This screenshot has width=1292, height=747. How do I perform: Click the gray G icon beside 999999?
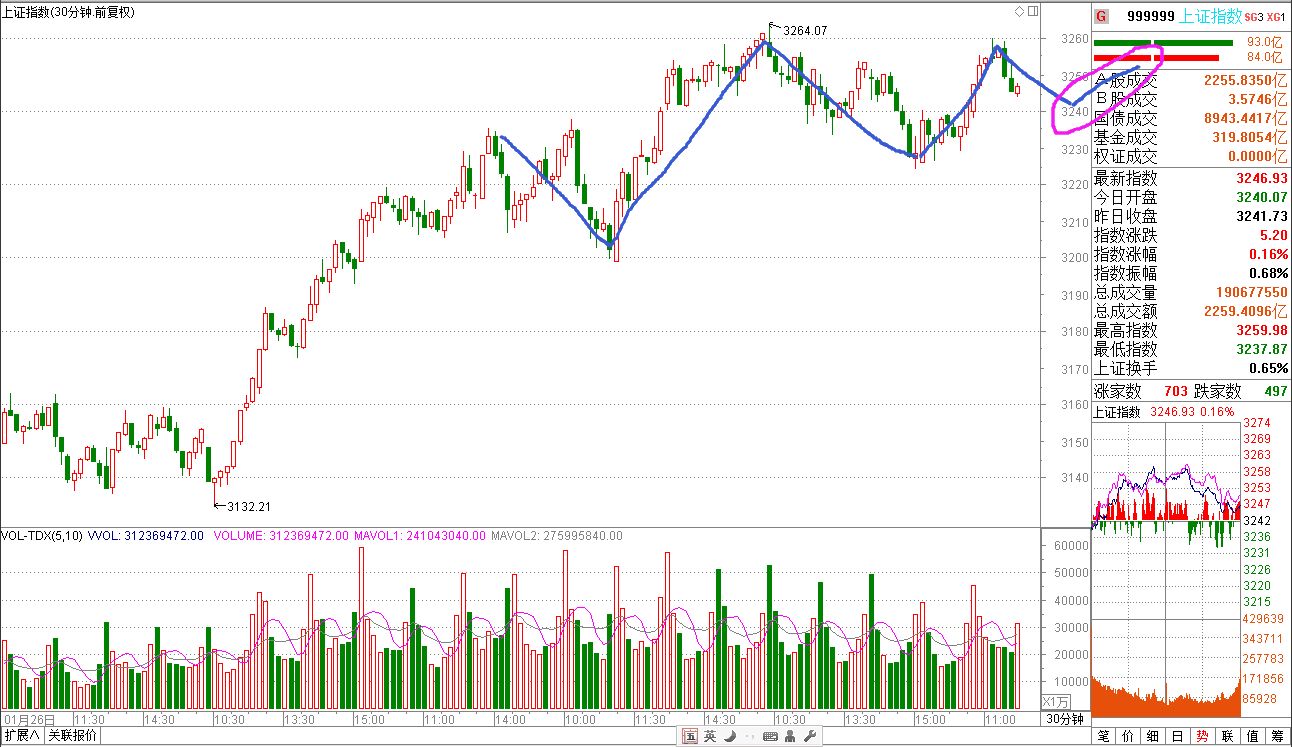(x=1101, y=16)
